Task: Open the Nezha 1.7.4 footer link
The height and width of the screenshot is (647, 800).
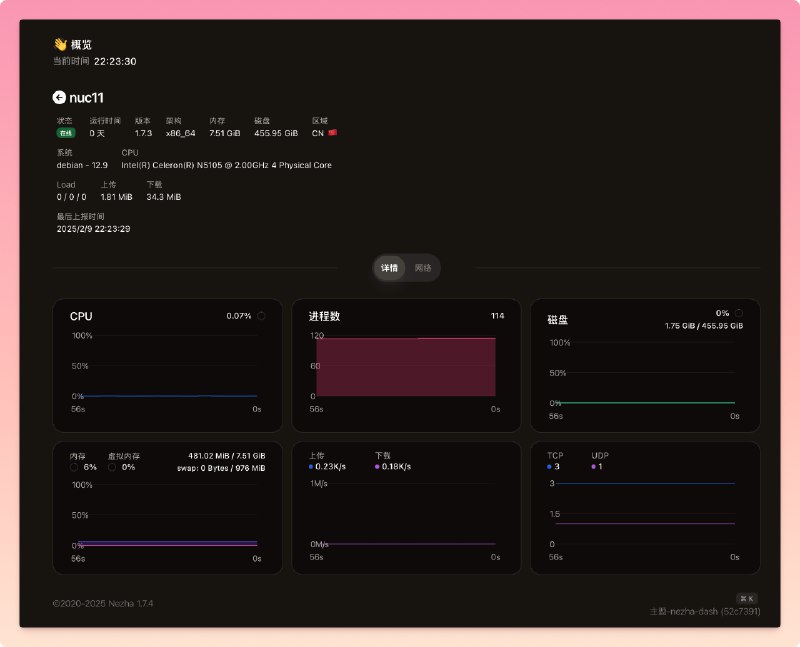Action: point(131,604)
